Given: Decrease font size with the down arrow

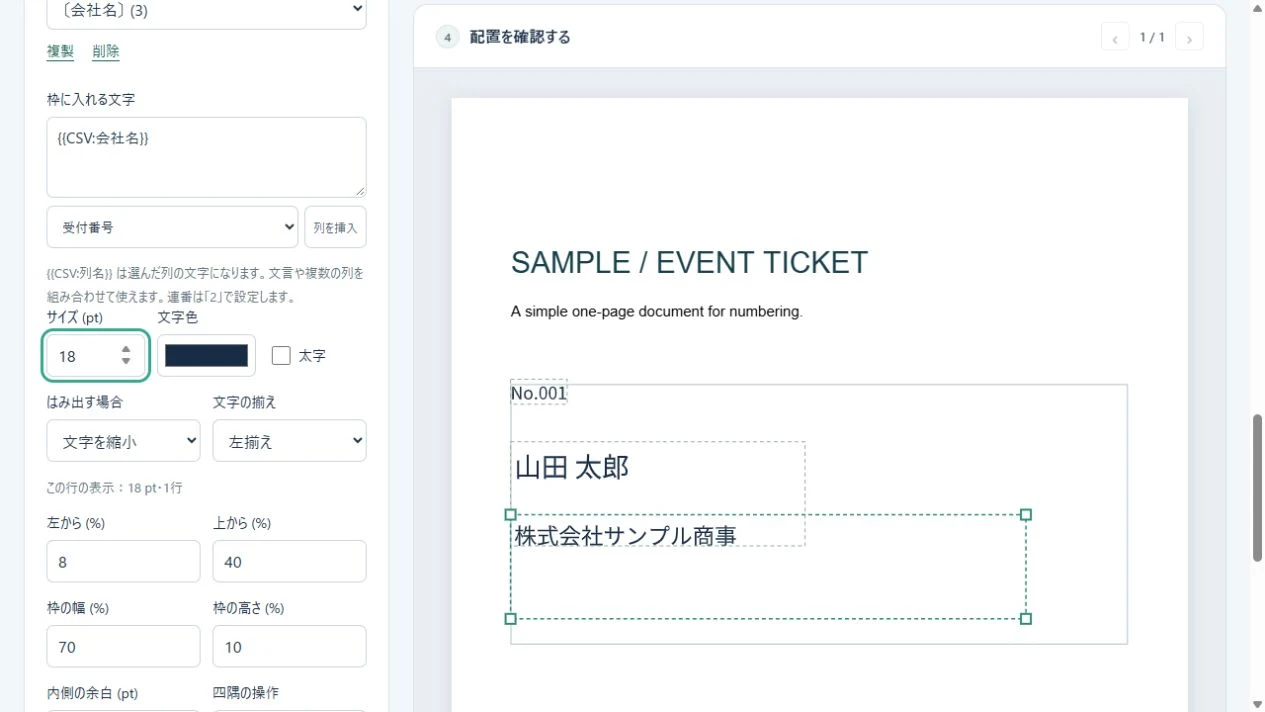Looking at the screenshot, I should [126, 362].
